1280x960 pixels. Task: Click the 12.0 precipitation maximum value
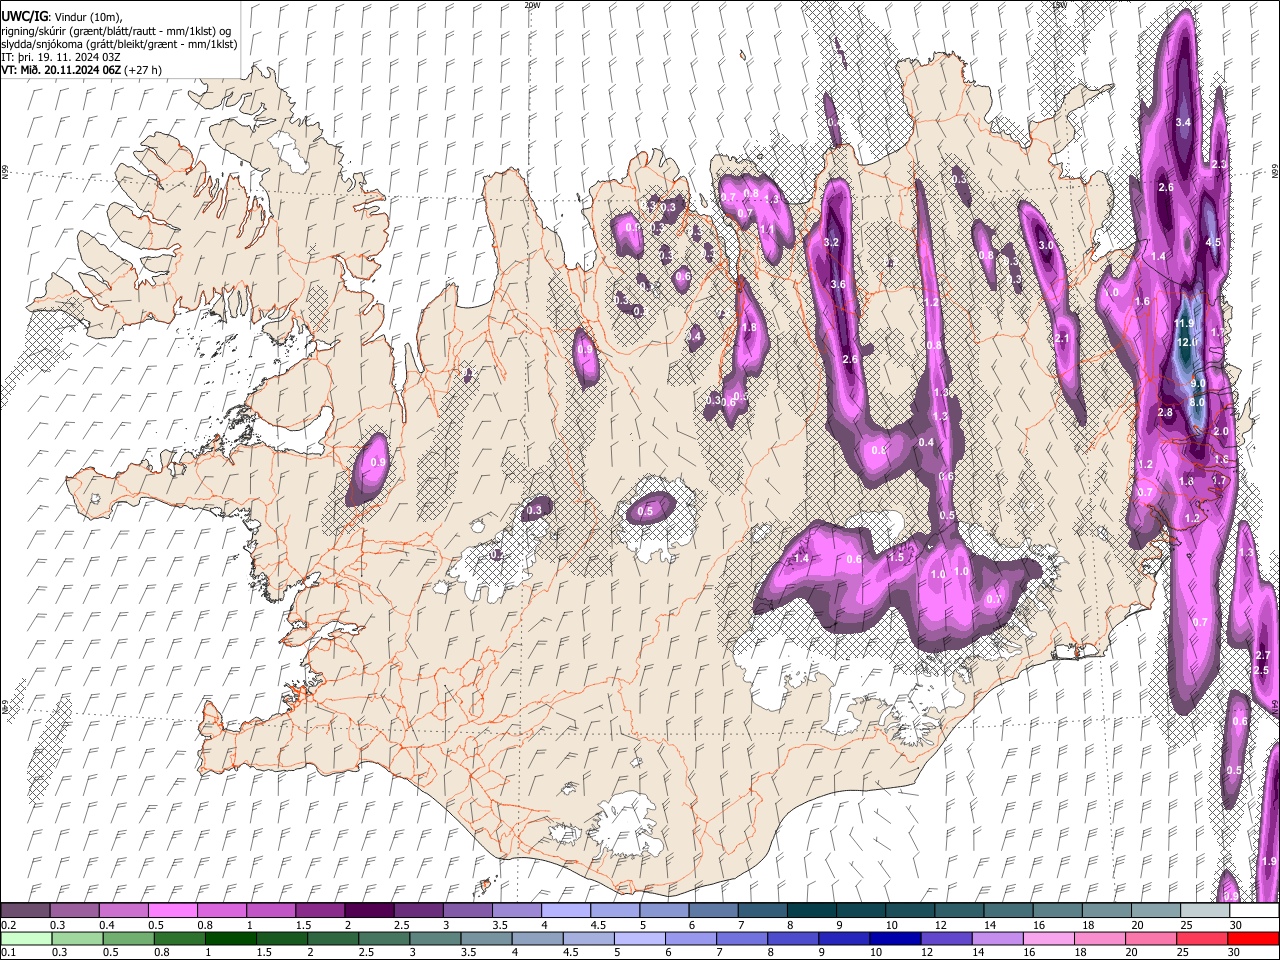(1187, 342)
